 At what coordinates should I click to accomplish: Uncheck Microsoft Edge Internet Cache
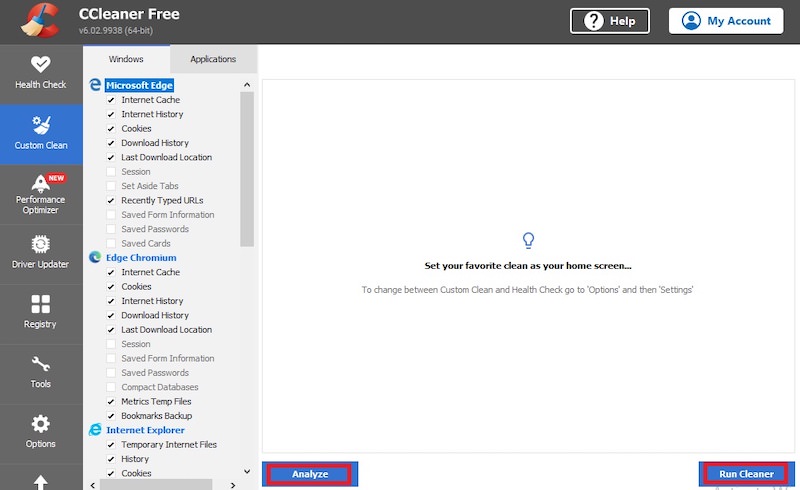(x=111, y=100)
